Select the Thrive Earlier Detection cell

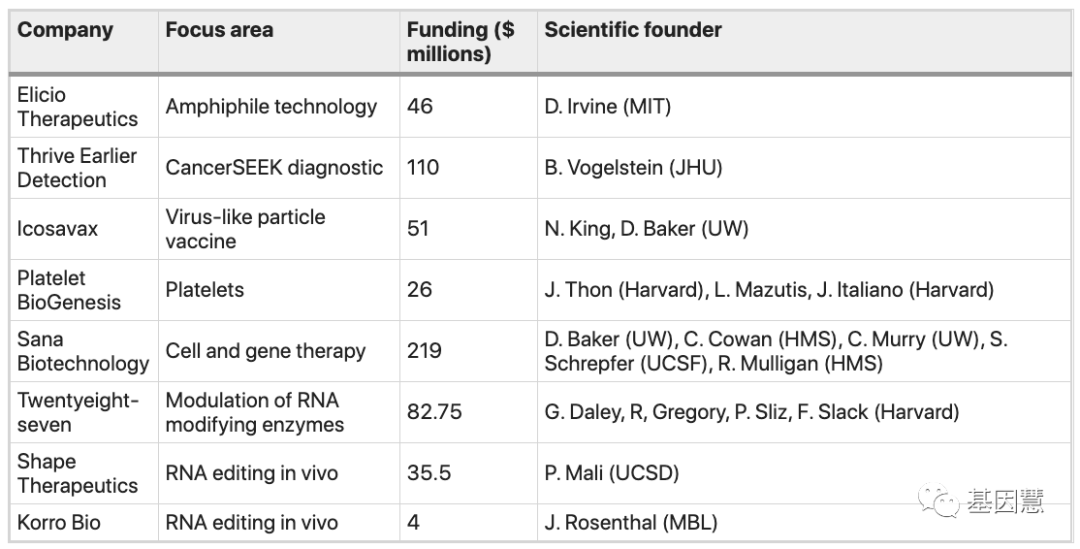pos(77,168)
